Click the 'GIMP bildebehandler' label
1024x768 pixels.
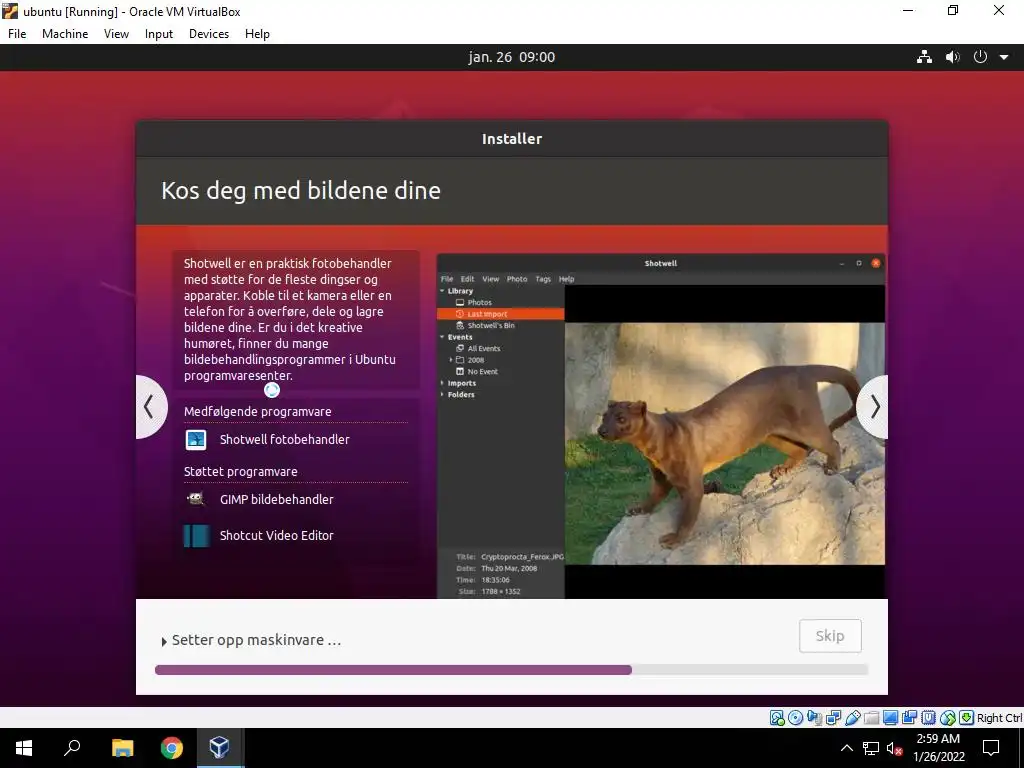(x=277, y=500)
